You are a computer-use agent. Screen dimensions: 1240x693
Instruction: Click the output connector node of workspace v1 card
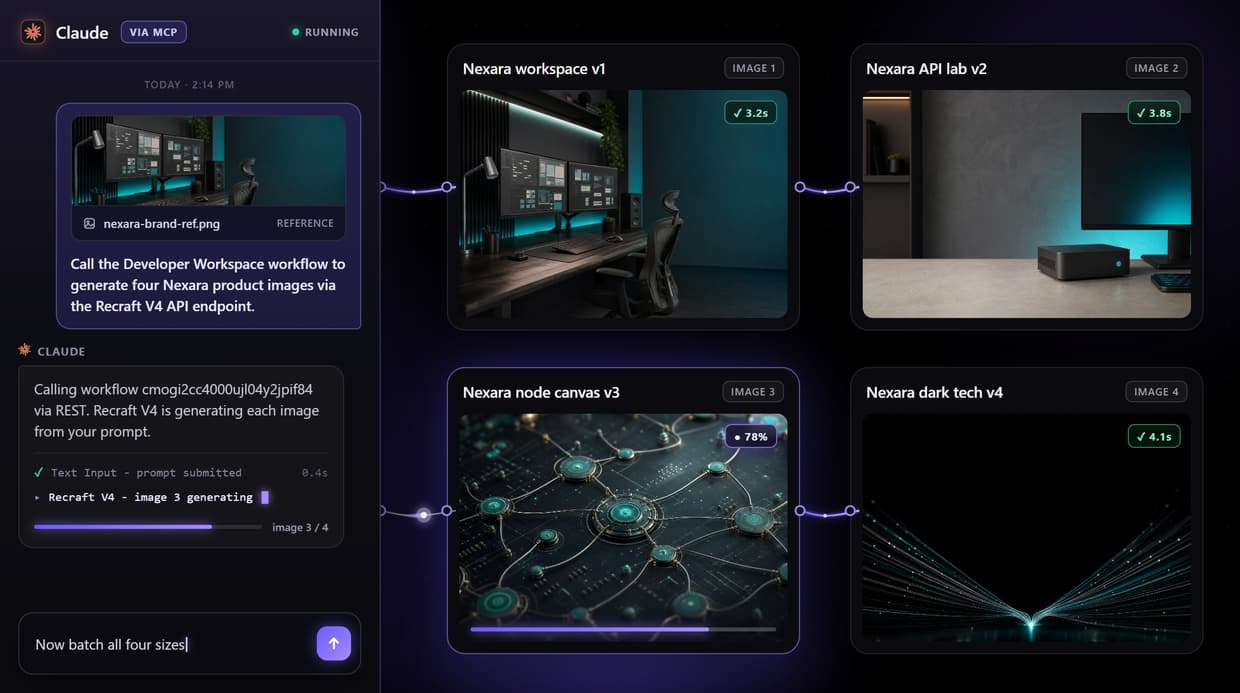(x=799, y=186)
